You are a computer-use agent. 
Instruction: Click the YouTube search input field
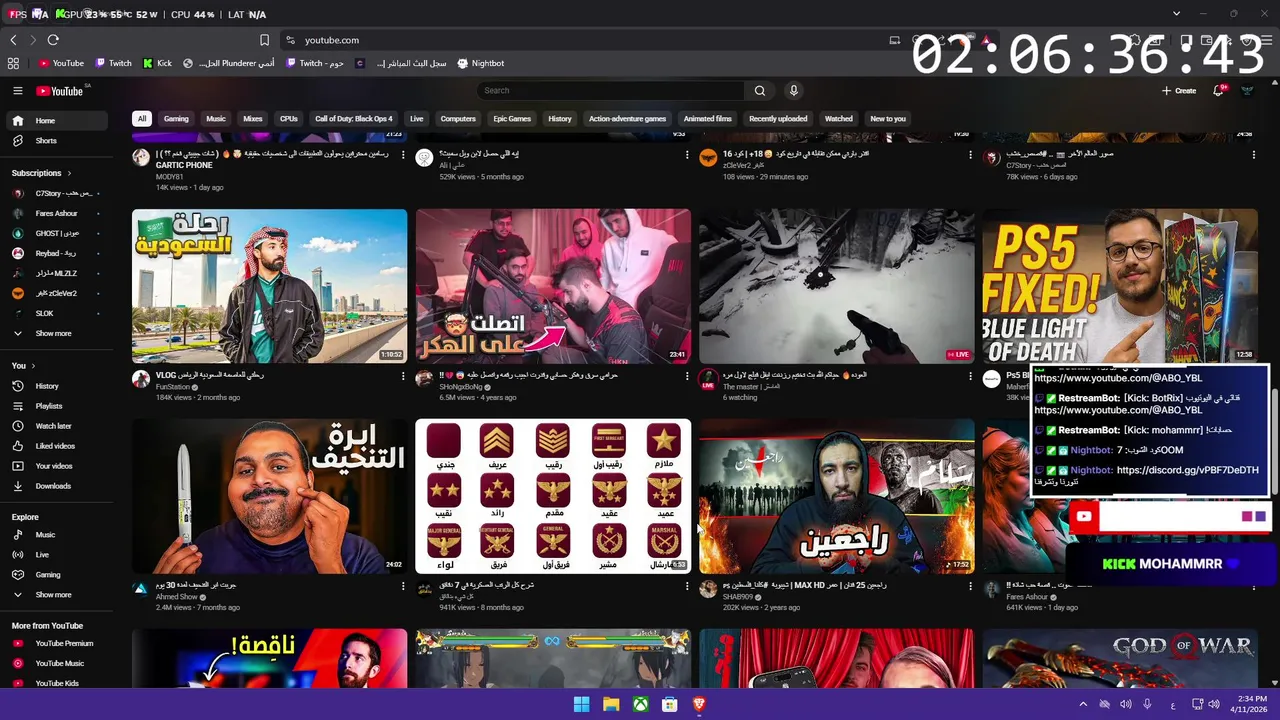pos(610,91)
